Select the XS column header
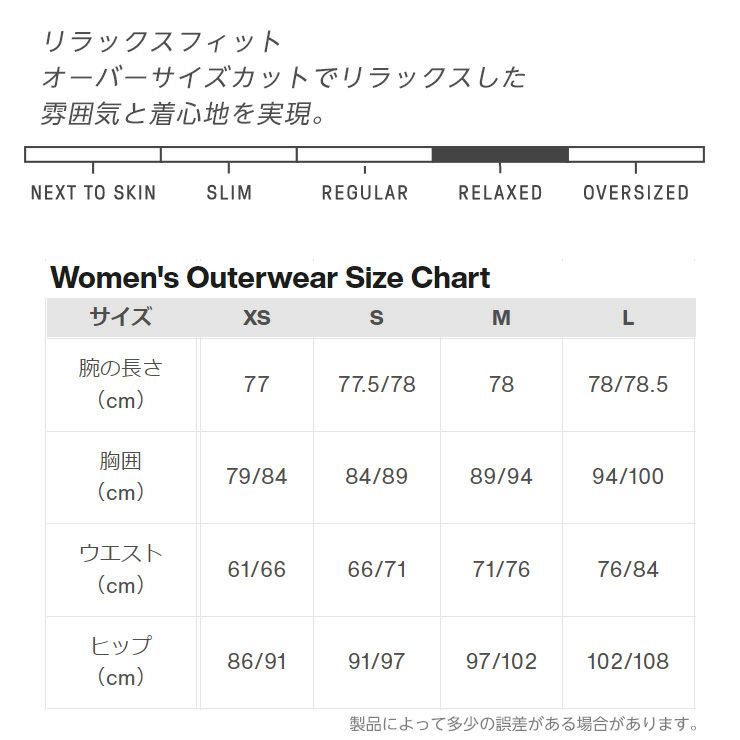740x740 pixels. (x=256, y=318)
